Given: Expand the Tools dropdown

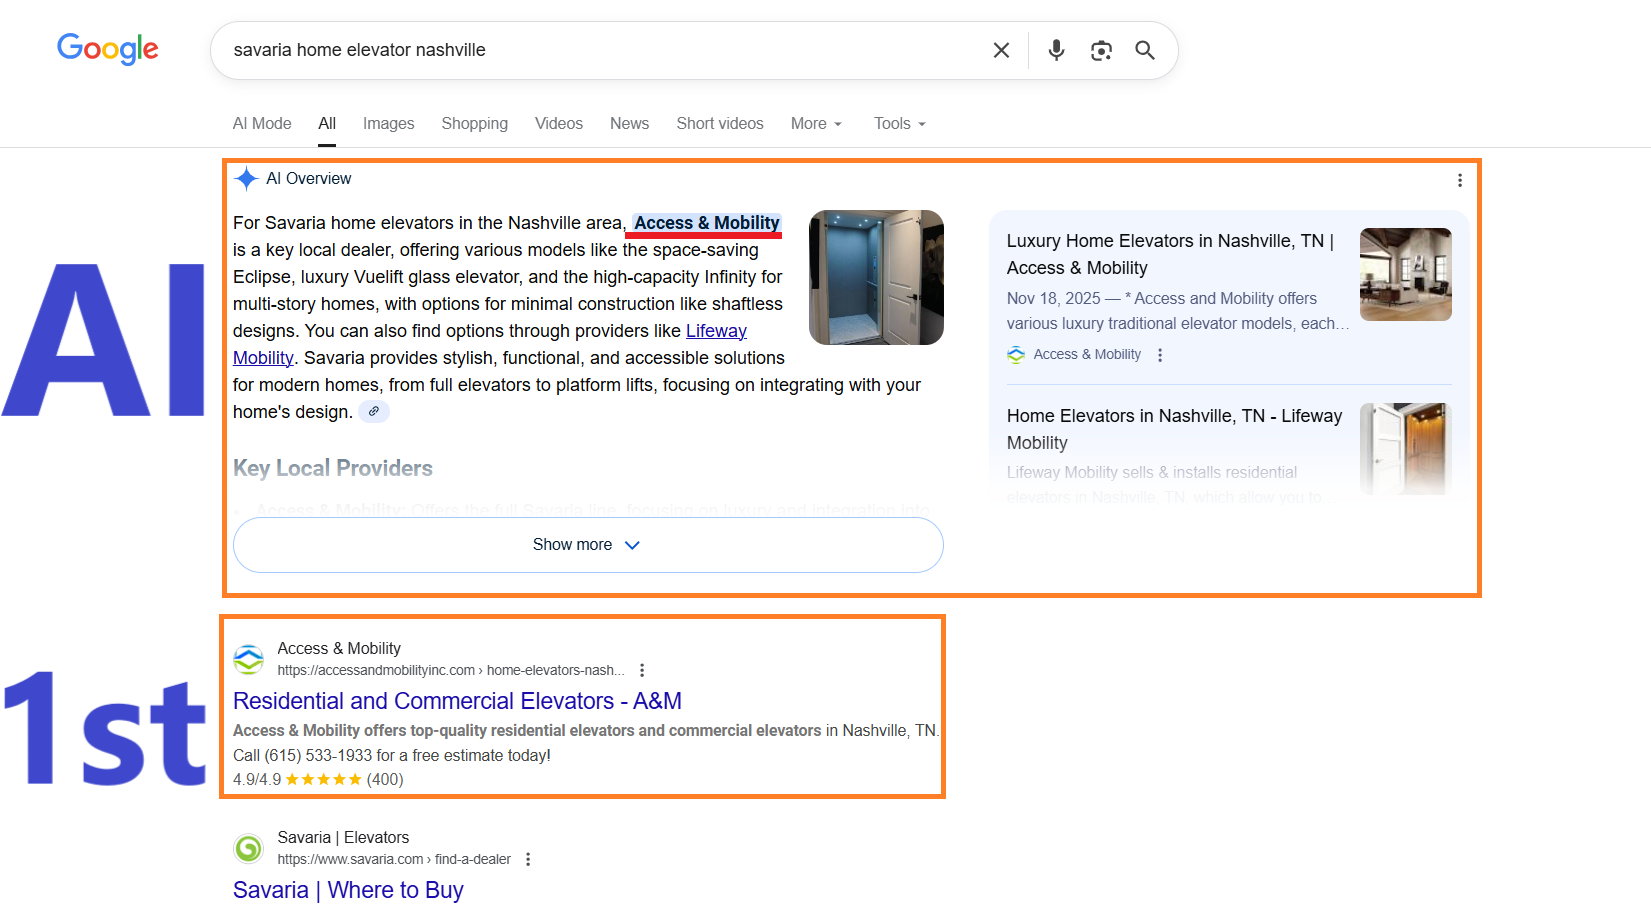Looking at the screenshot, I should [899, 123].
